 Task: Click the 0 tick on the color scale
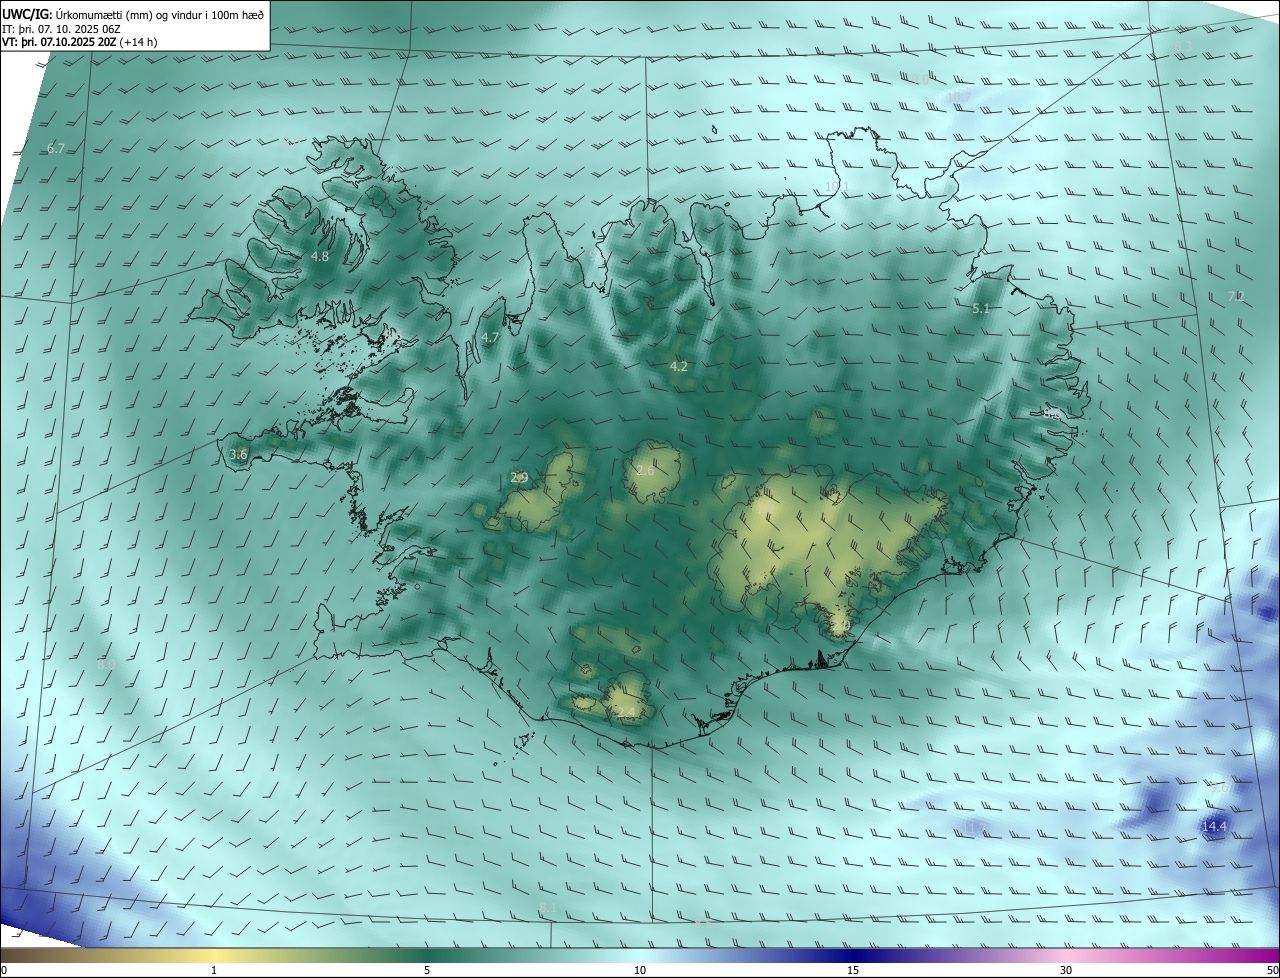[x=4, y=970]
